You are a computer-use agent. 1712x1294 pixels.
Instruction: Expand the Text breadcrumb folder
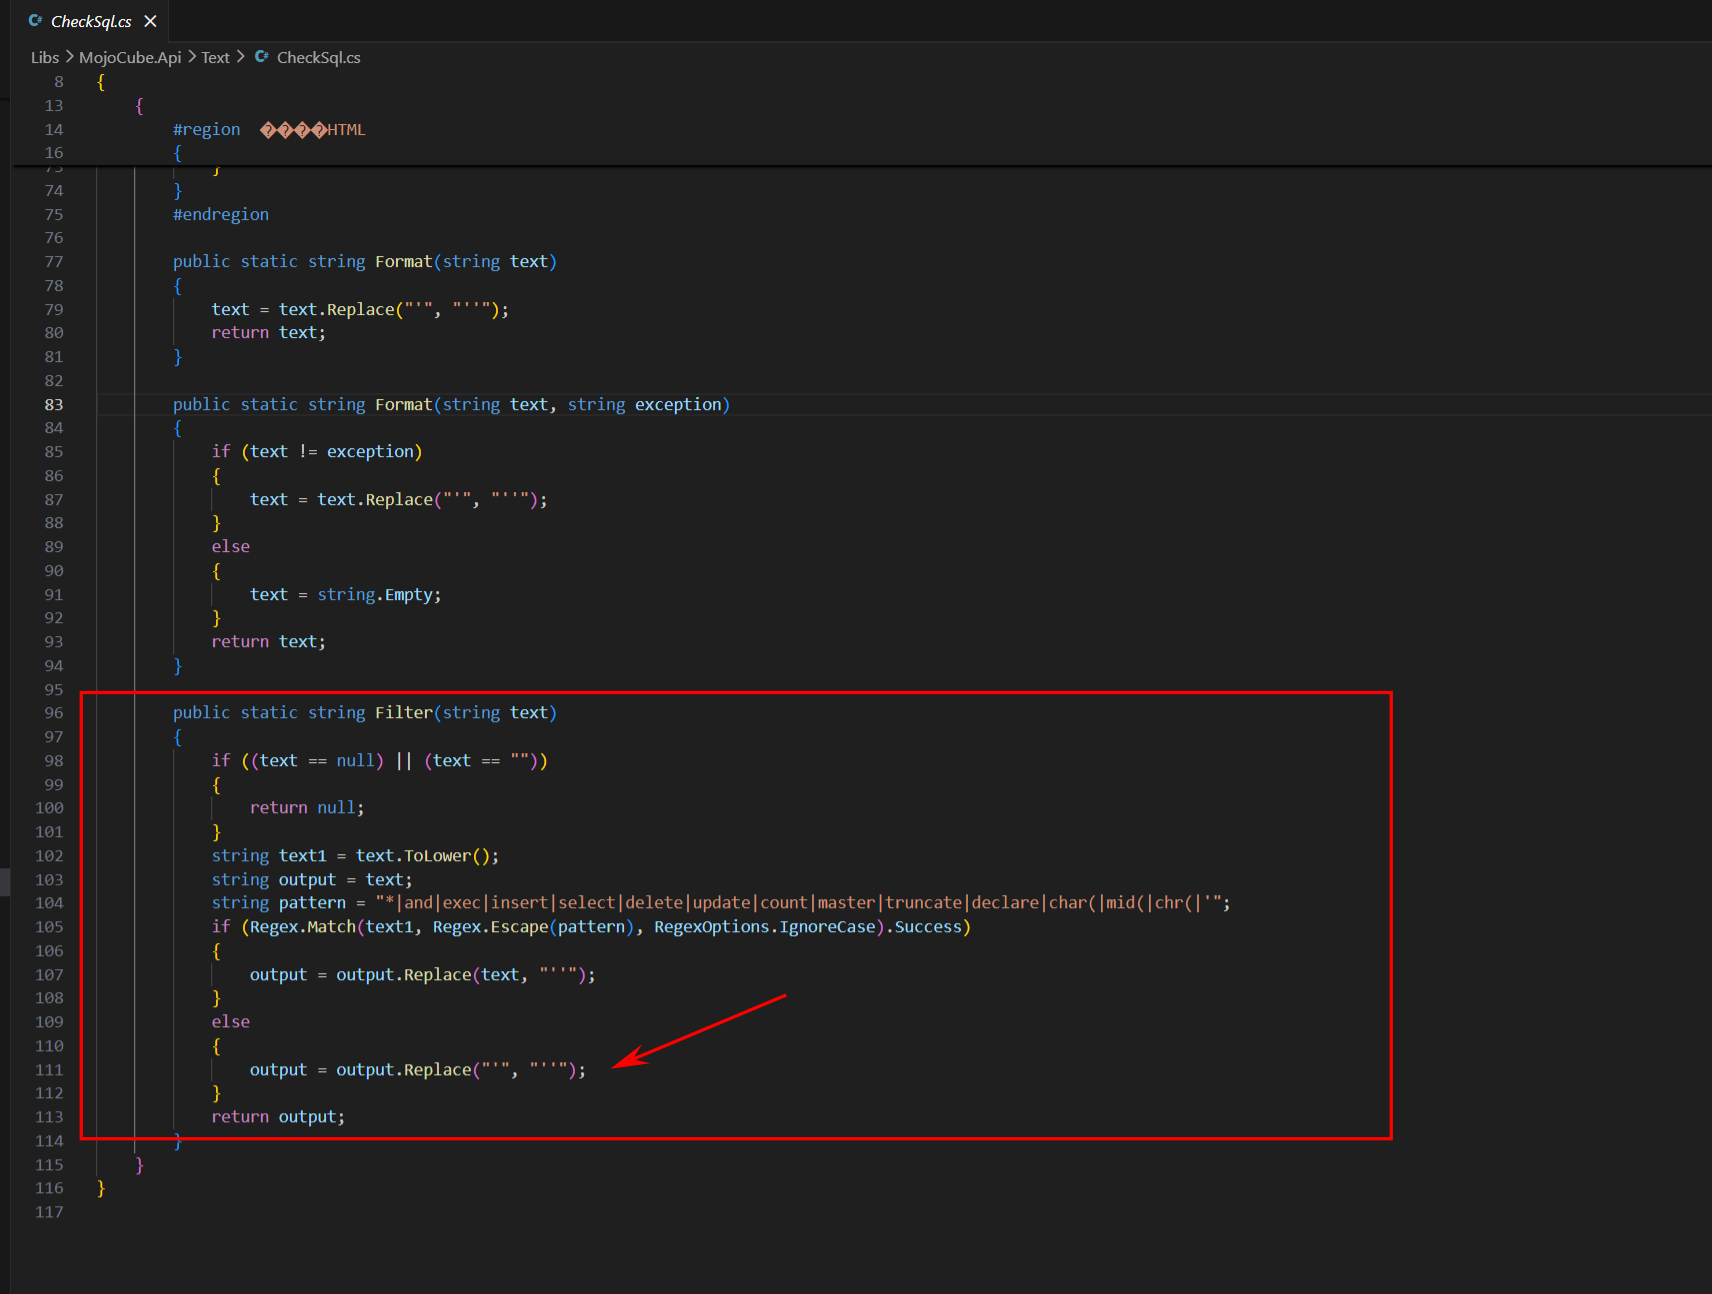pos(215,57)
